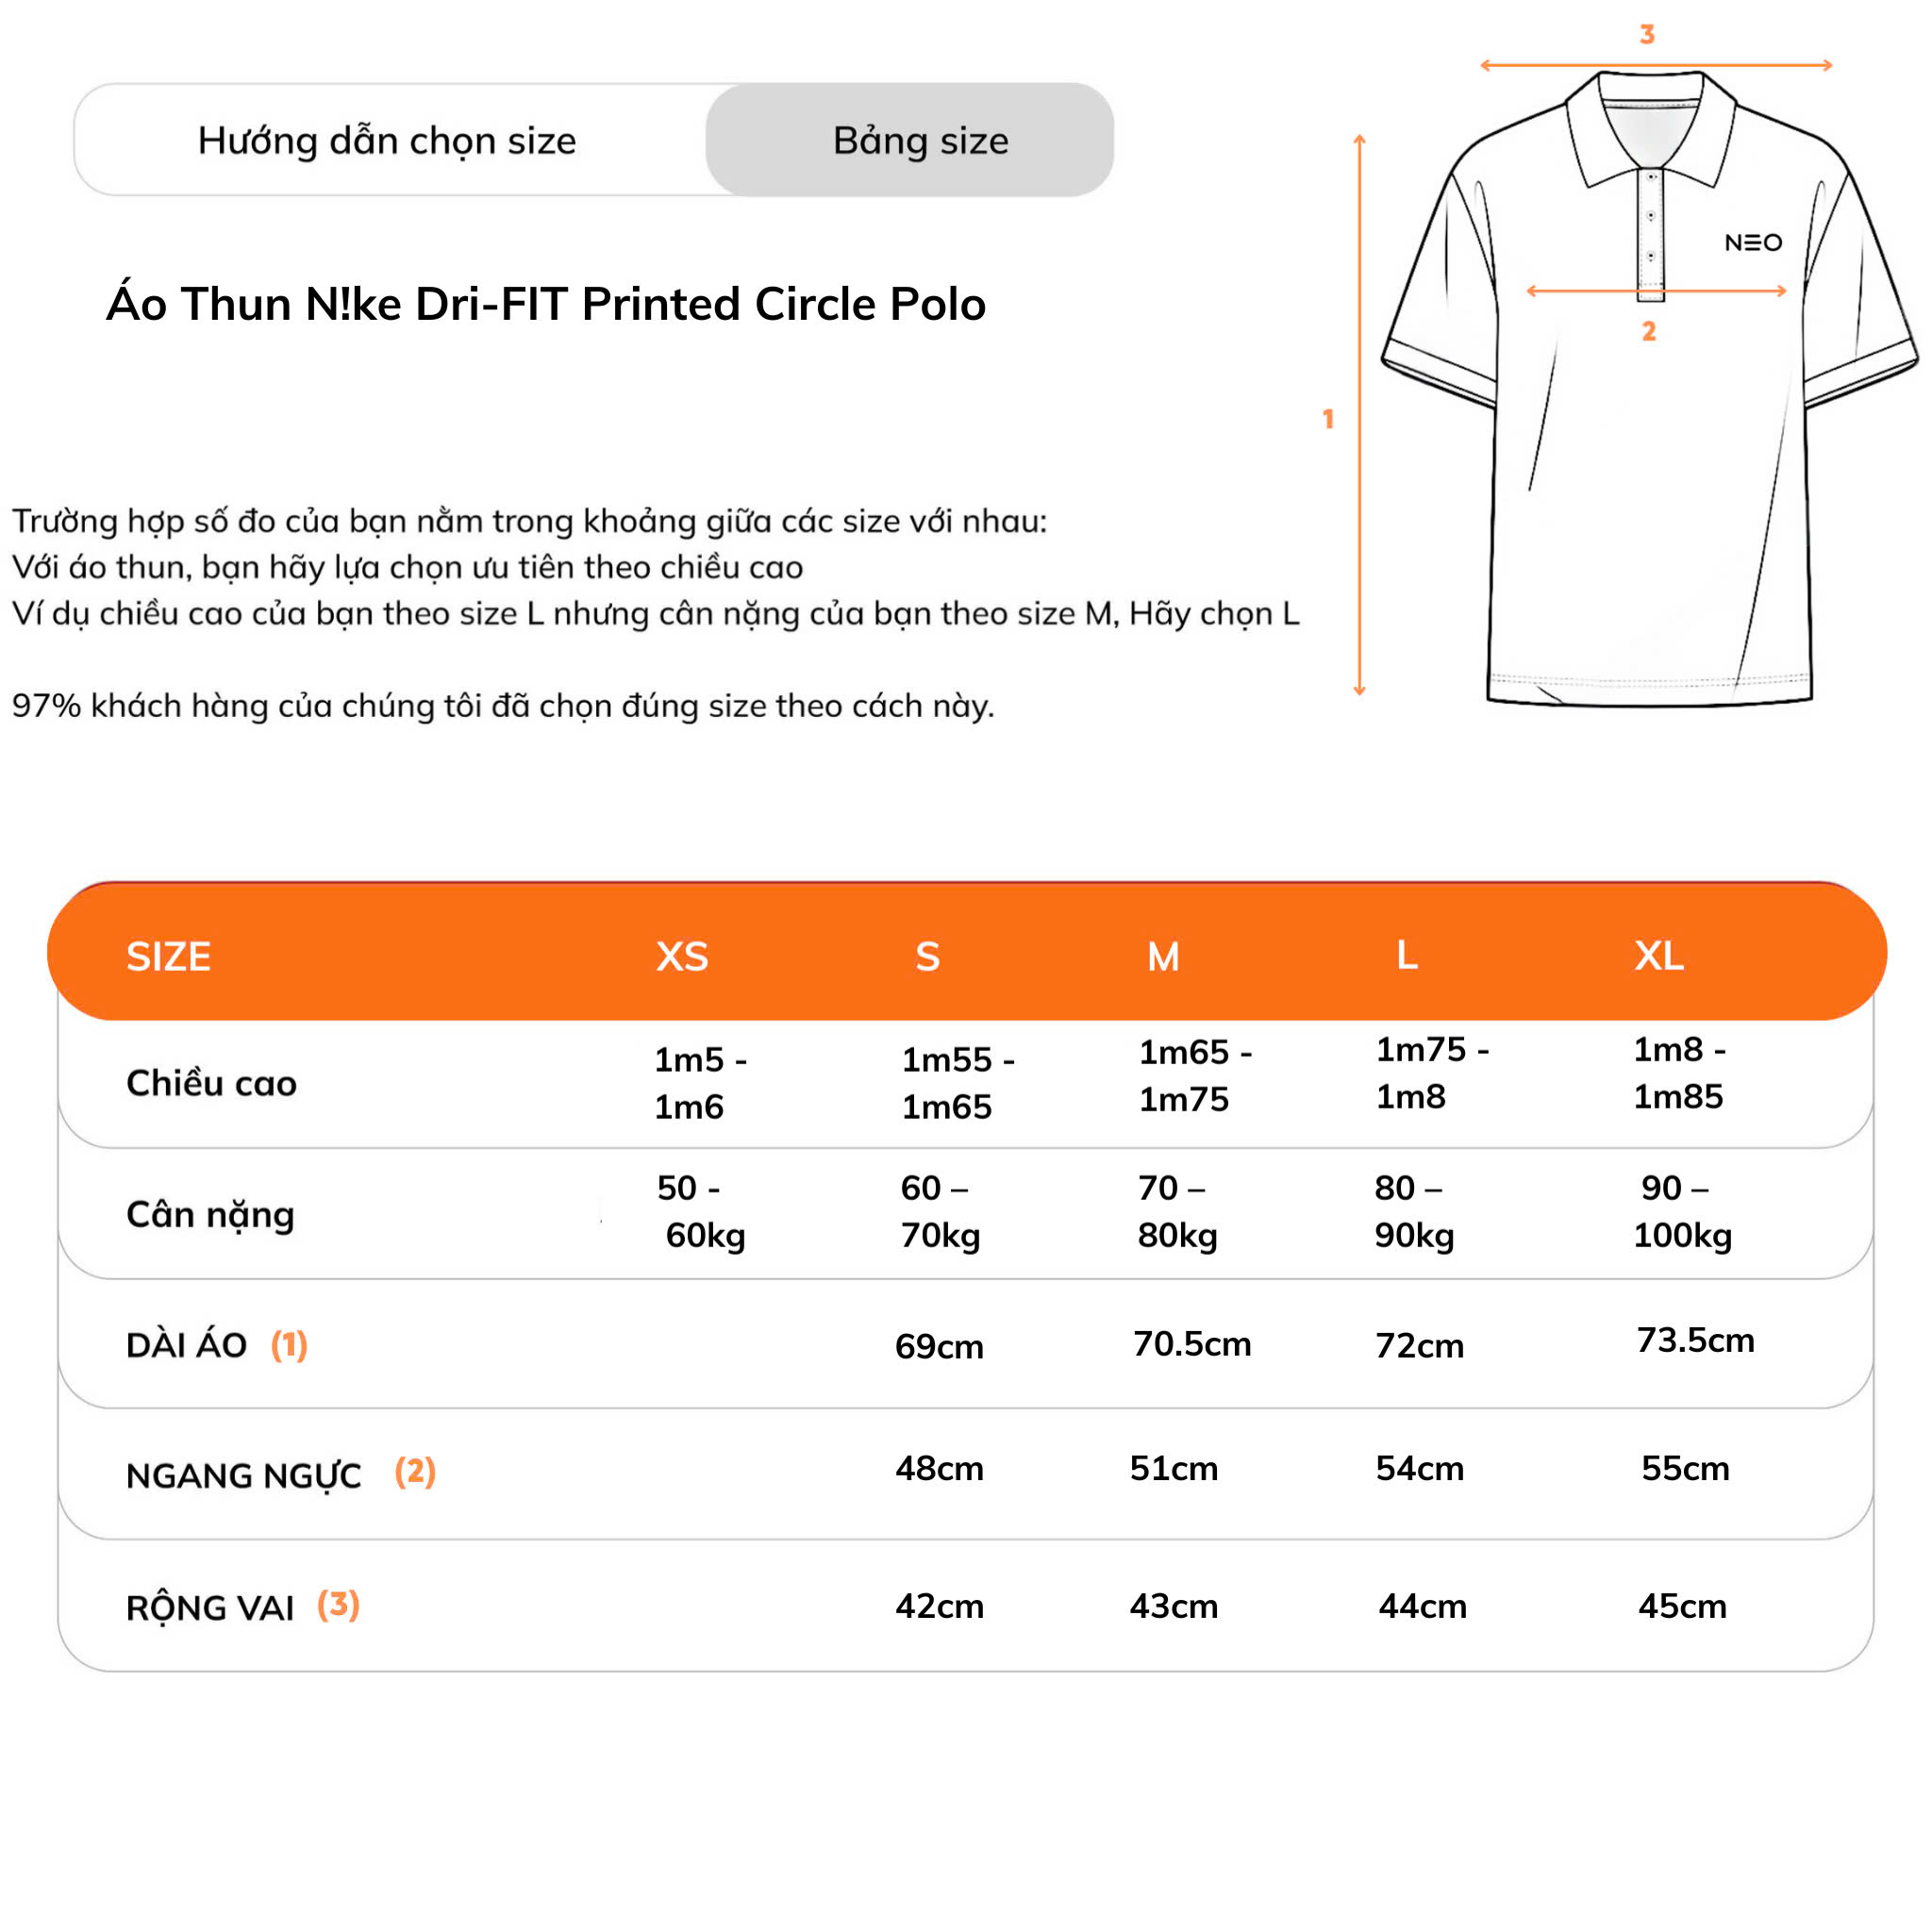
Task: Click the 48cm chest width value for S
Action: (x=939, y=1468)
